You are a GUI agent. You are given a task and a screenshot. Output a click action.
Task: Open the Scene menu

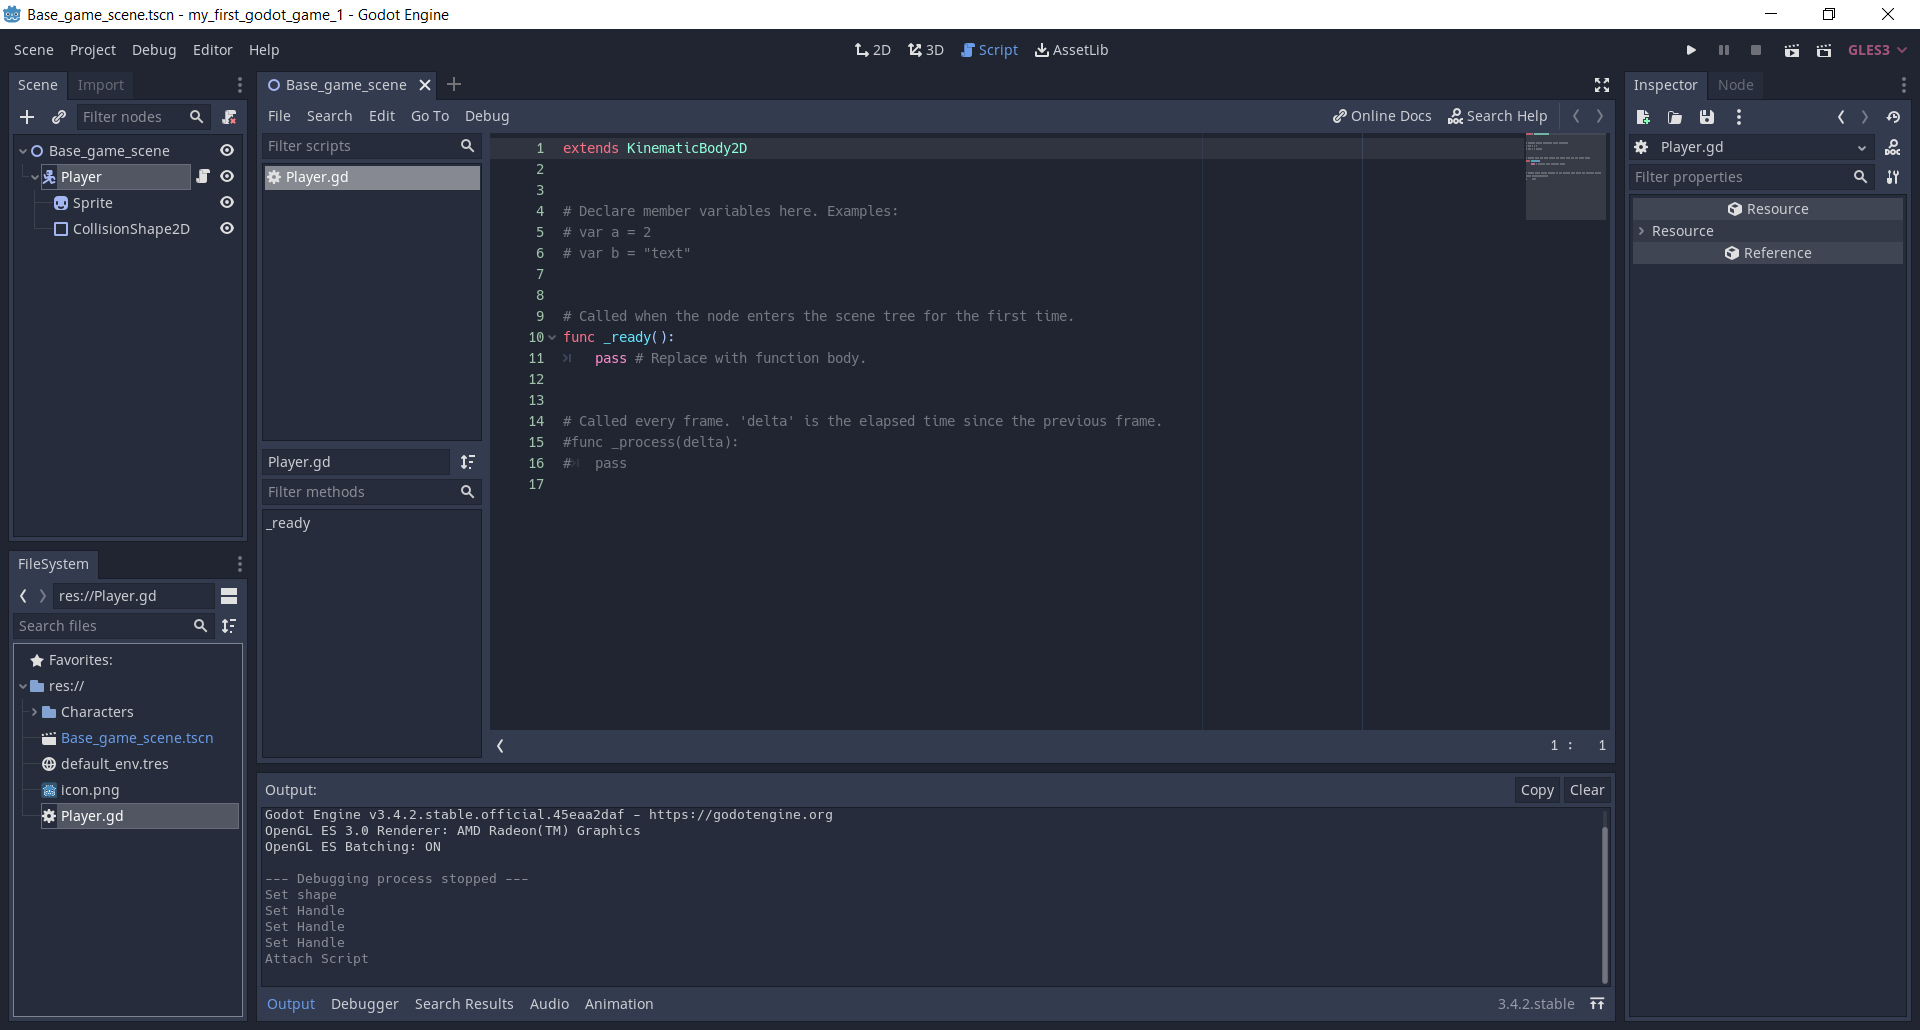[34, 50]
